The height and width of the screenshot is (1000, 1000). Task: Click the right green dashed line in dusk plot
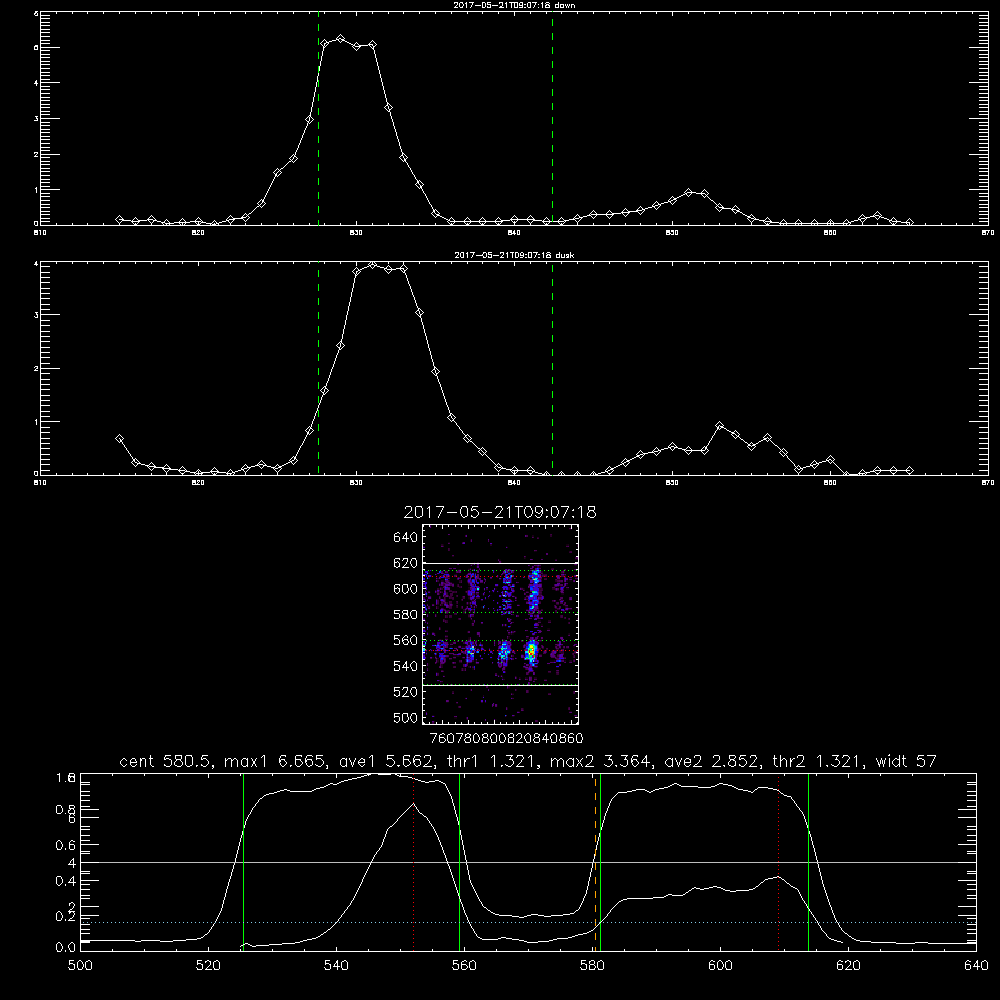552,368
